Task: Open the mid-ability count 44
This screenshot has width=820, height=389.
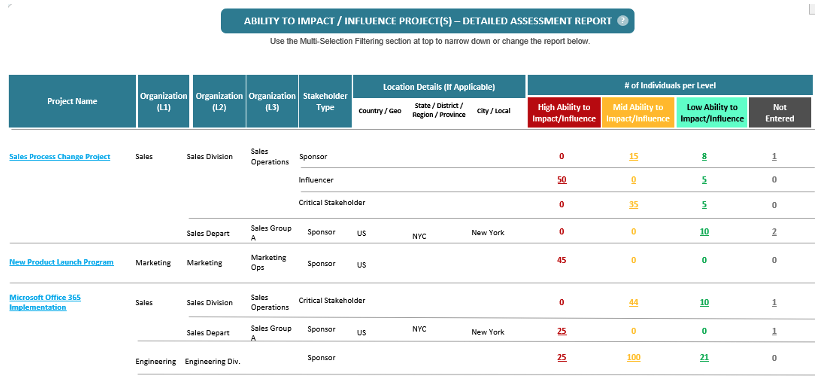Action: (x=633, y=302)
